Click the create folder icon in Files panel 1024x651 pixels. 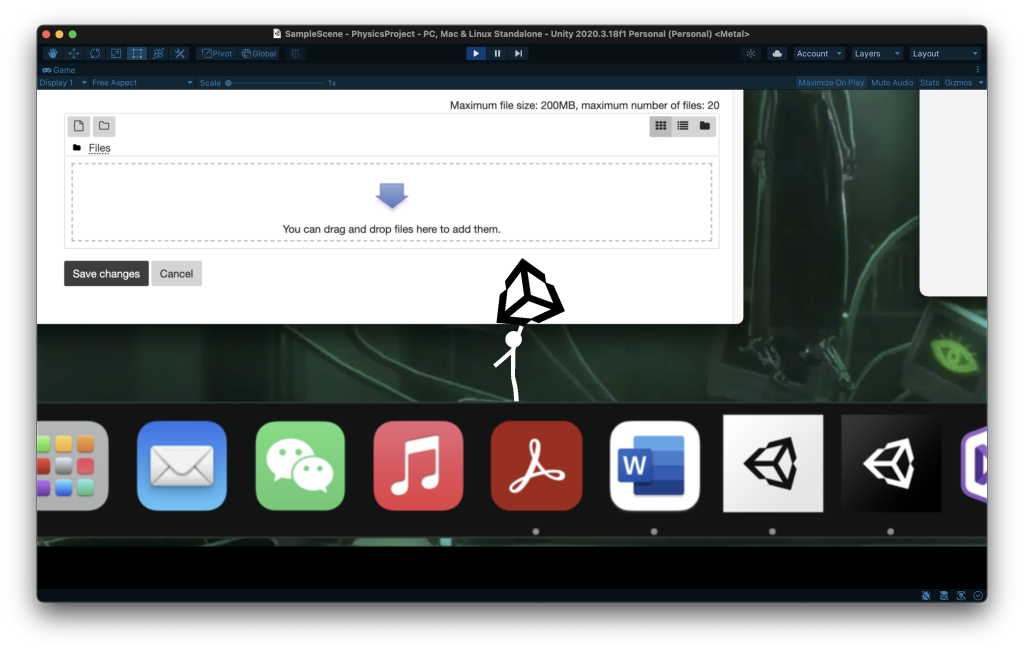coord(104,125)
